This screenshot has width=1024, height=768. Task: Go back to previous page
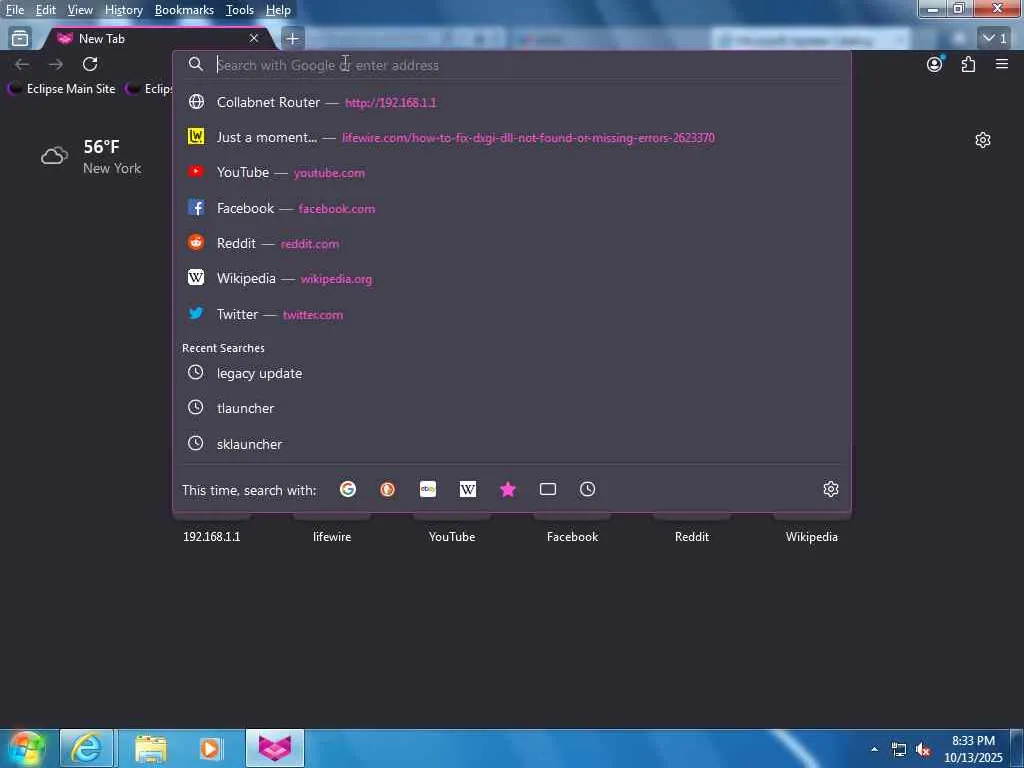[22, 64]
